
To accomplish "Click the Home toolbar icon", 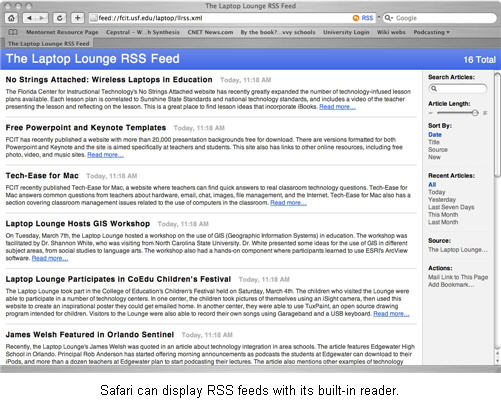I will (x=11, y=18).
